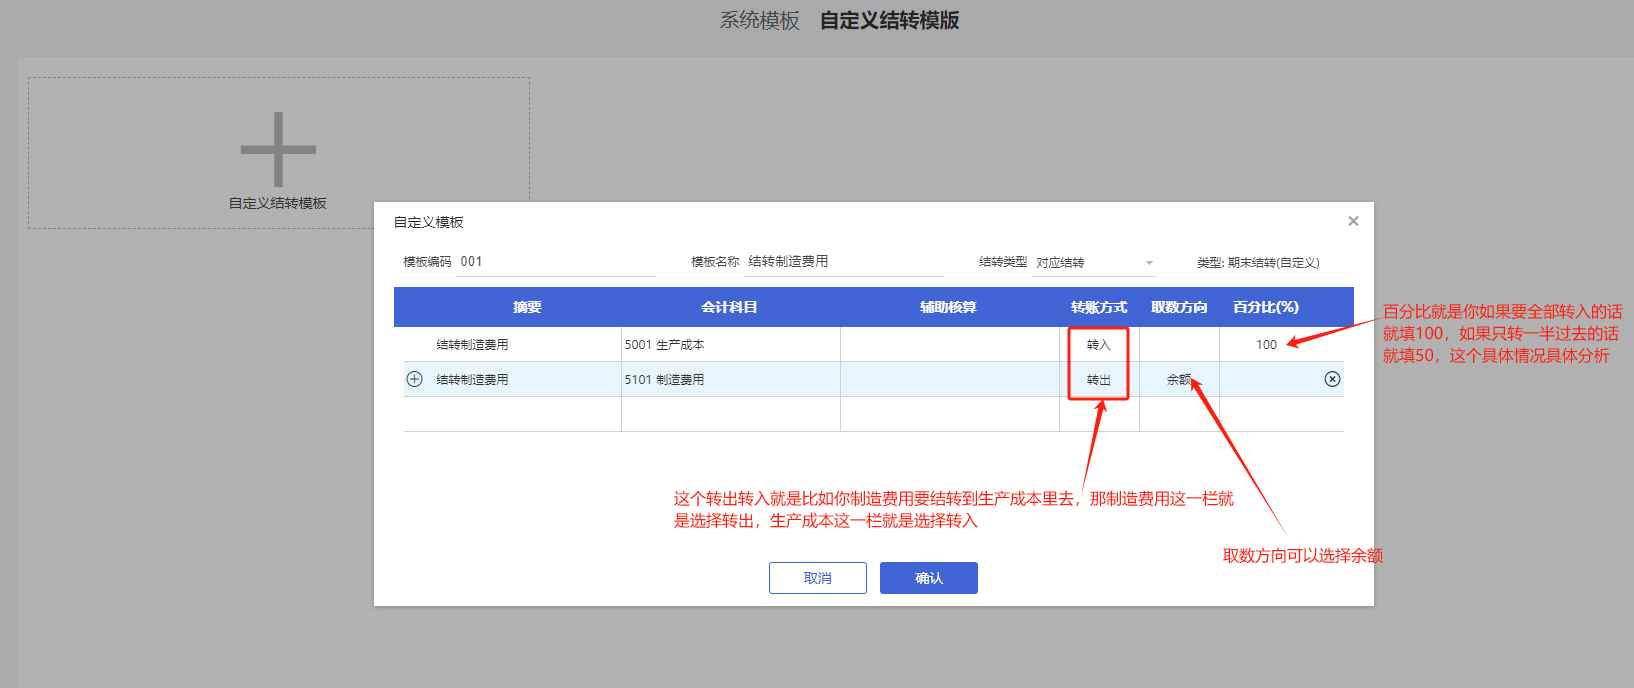Click the 类型: 期末结转(自定义) label
Viewport: 1634px width, 688px height.
(x=1258, y=262)
